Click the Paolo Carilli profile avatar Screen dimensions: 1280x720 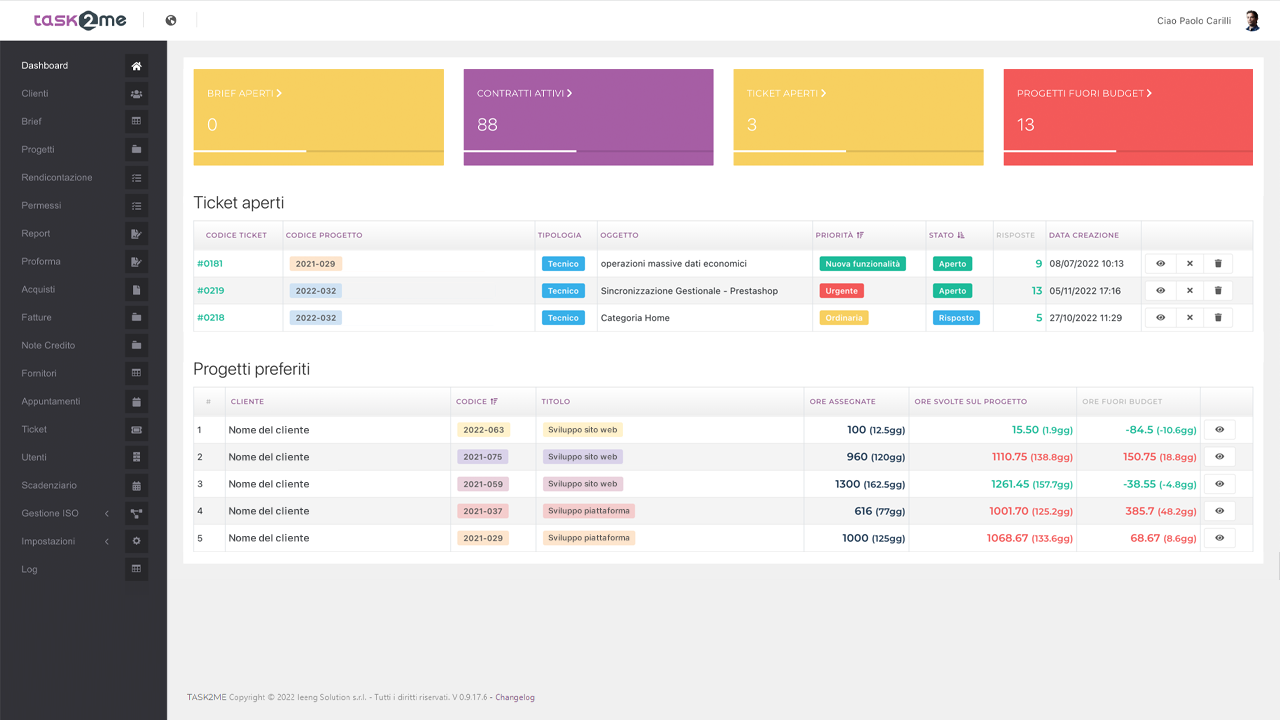tap(1252, 21)
